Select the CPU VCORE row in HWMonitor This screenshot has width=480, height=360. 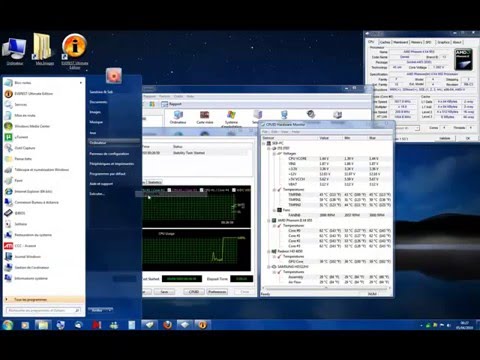coord(327,159)
